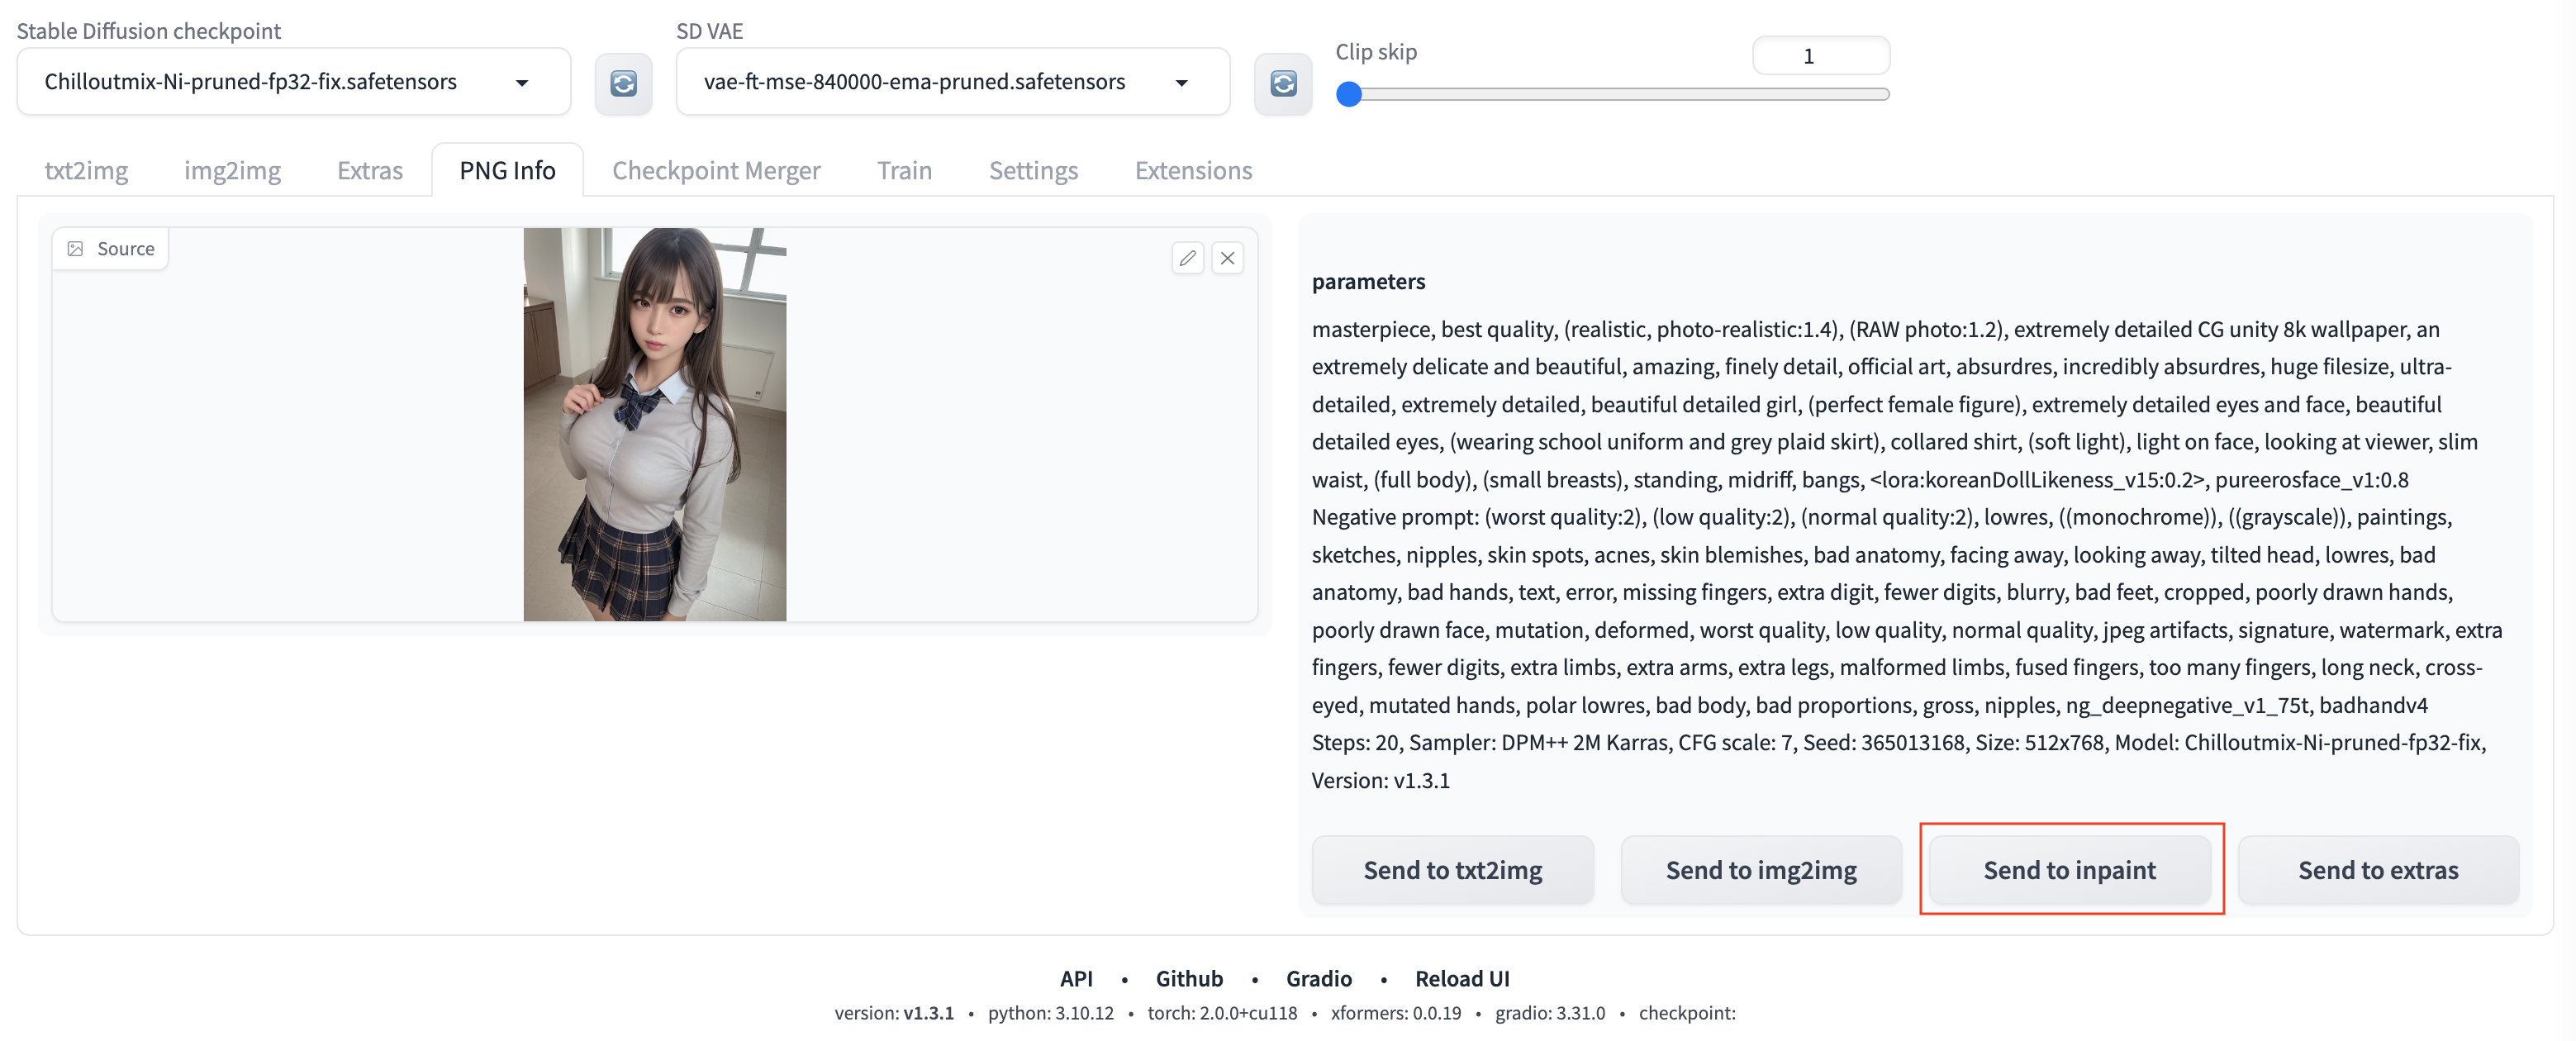Remove the source image with X icon

[x=1227, y=258]
